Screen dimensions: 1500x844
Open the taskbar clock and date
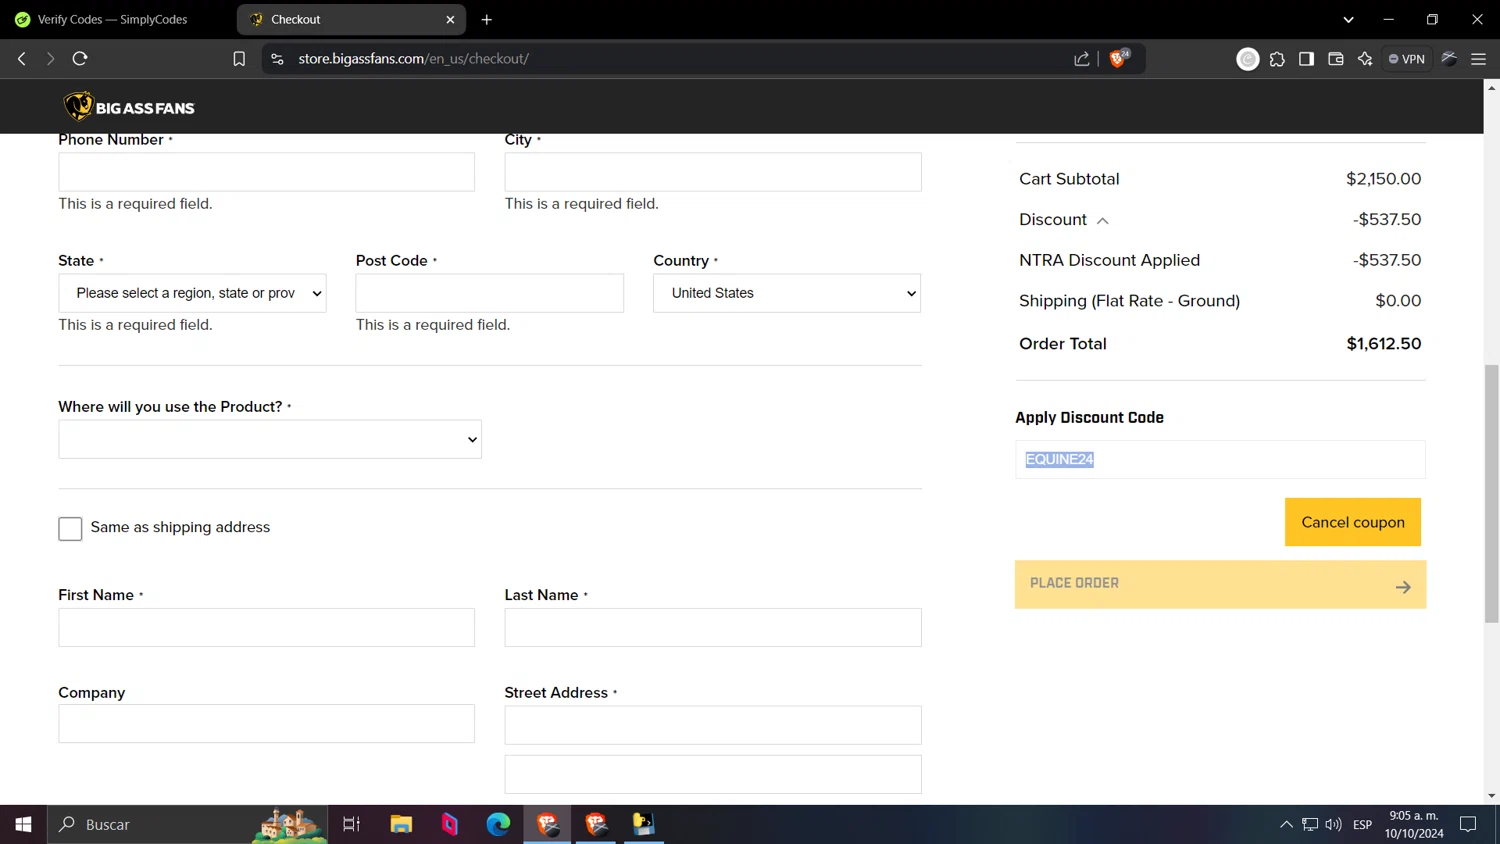1414,825
